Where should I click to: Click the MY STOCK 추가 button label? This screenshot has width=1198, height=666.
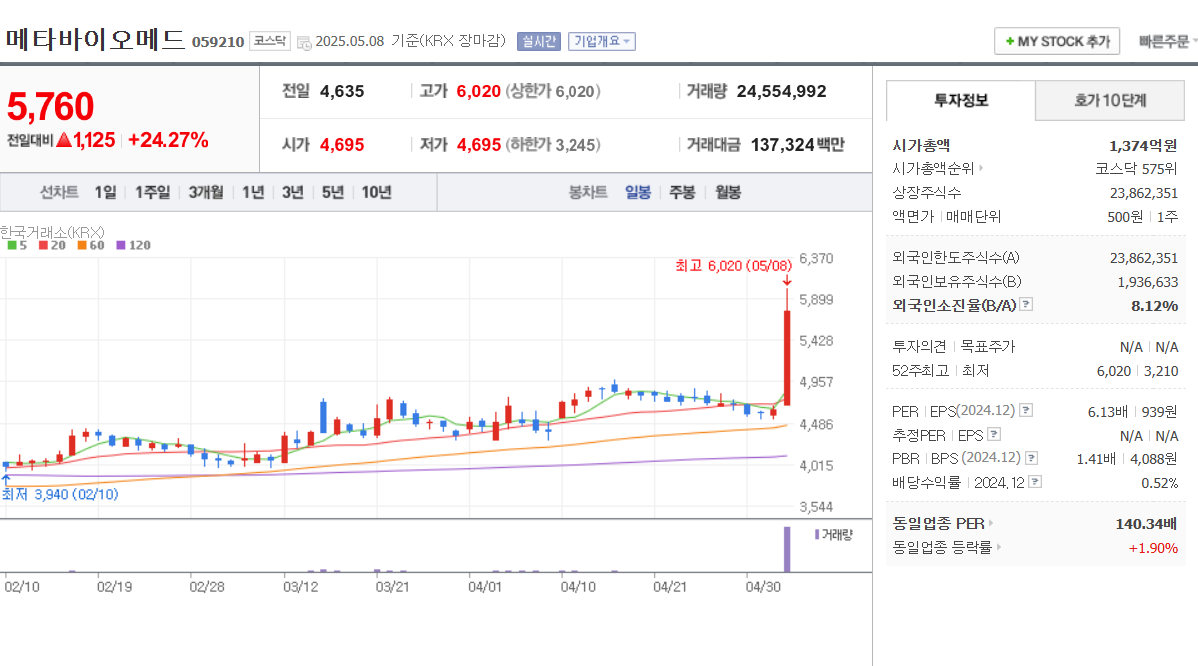point(1064,41)
